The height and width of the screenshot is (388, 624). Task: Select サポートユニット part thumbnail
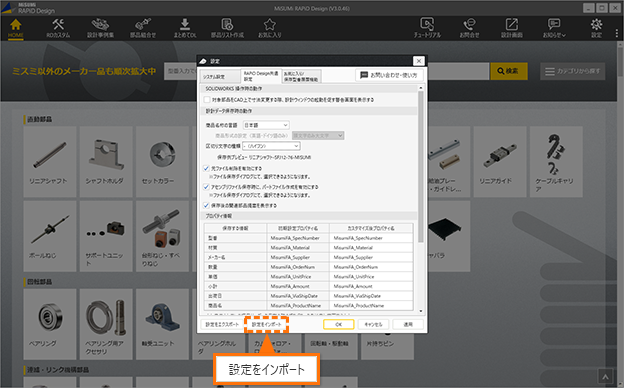coord(106,236)
